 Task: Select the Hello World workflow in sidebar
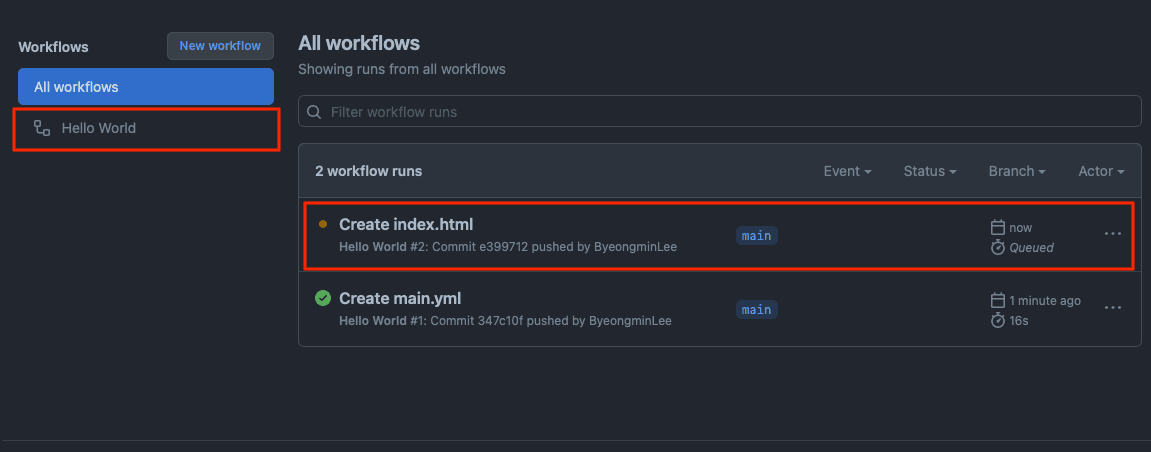146,128
